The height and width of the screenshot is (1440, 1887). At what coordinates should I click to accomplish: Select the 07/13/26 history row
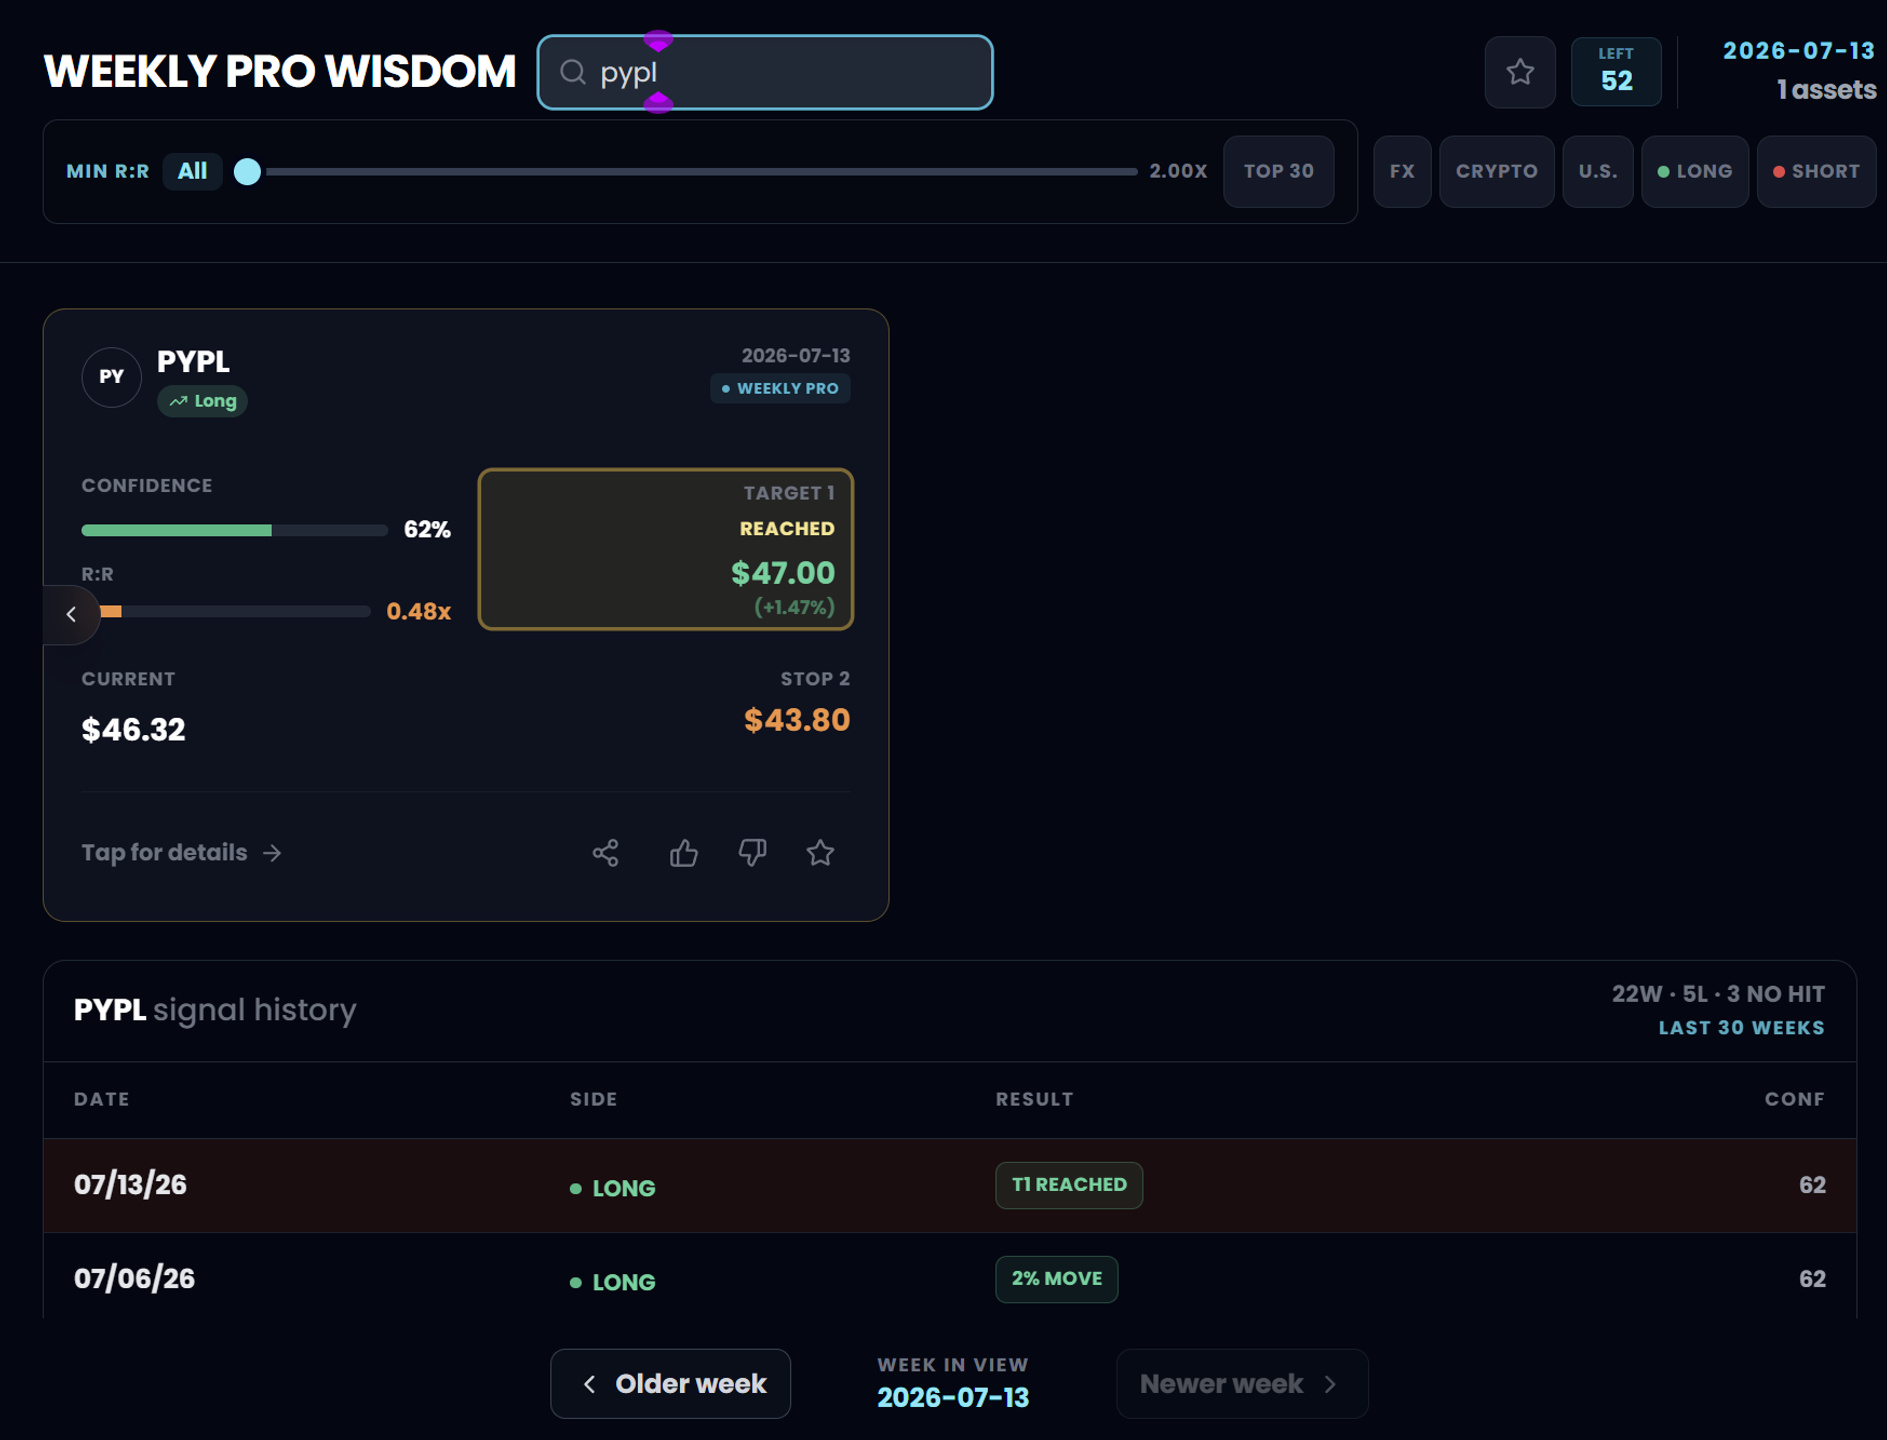point(950,1185)
